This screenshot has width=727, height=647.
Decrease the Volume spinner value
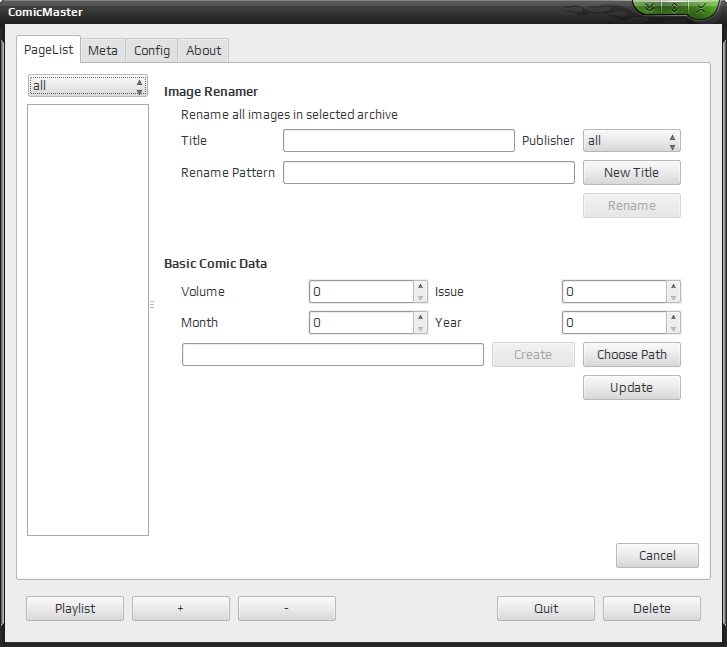pos(421,297)
